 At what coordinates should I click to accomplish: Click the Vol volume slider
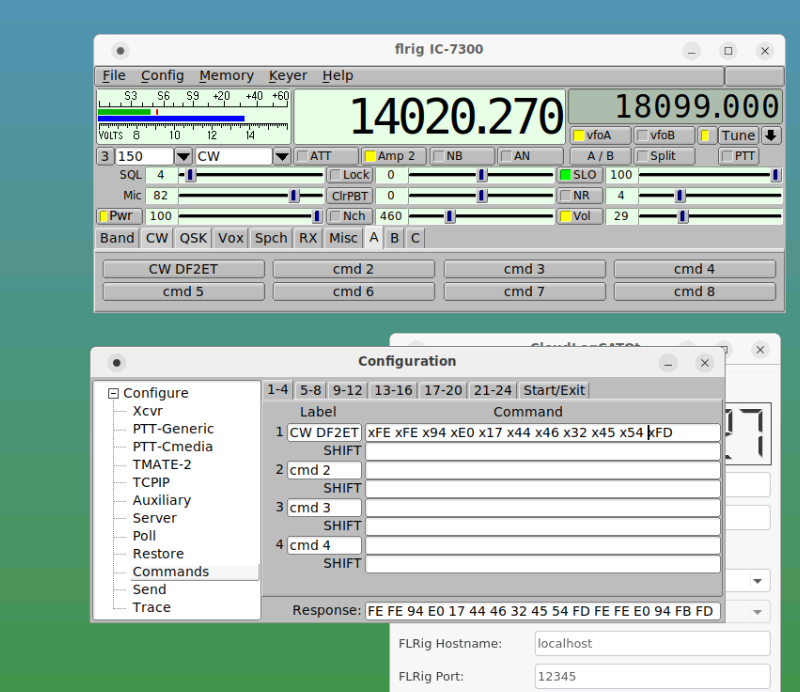click(710, 216)
